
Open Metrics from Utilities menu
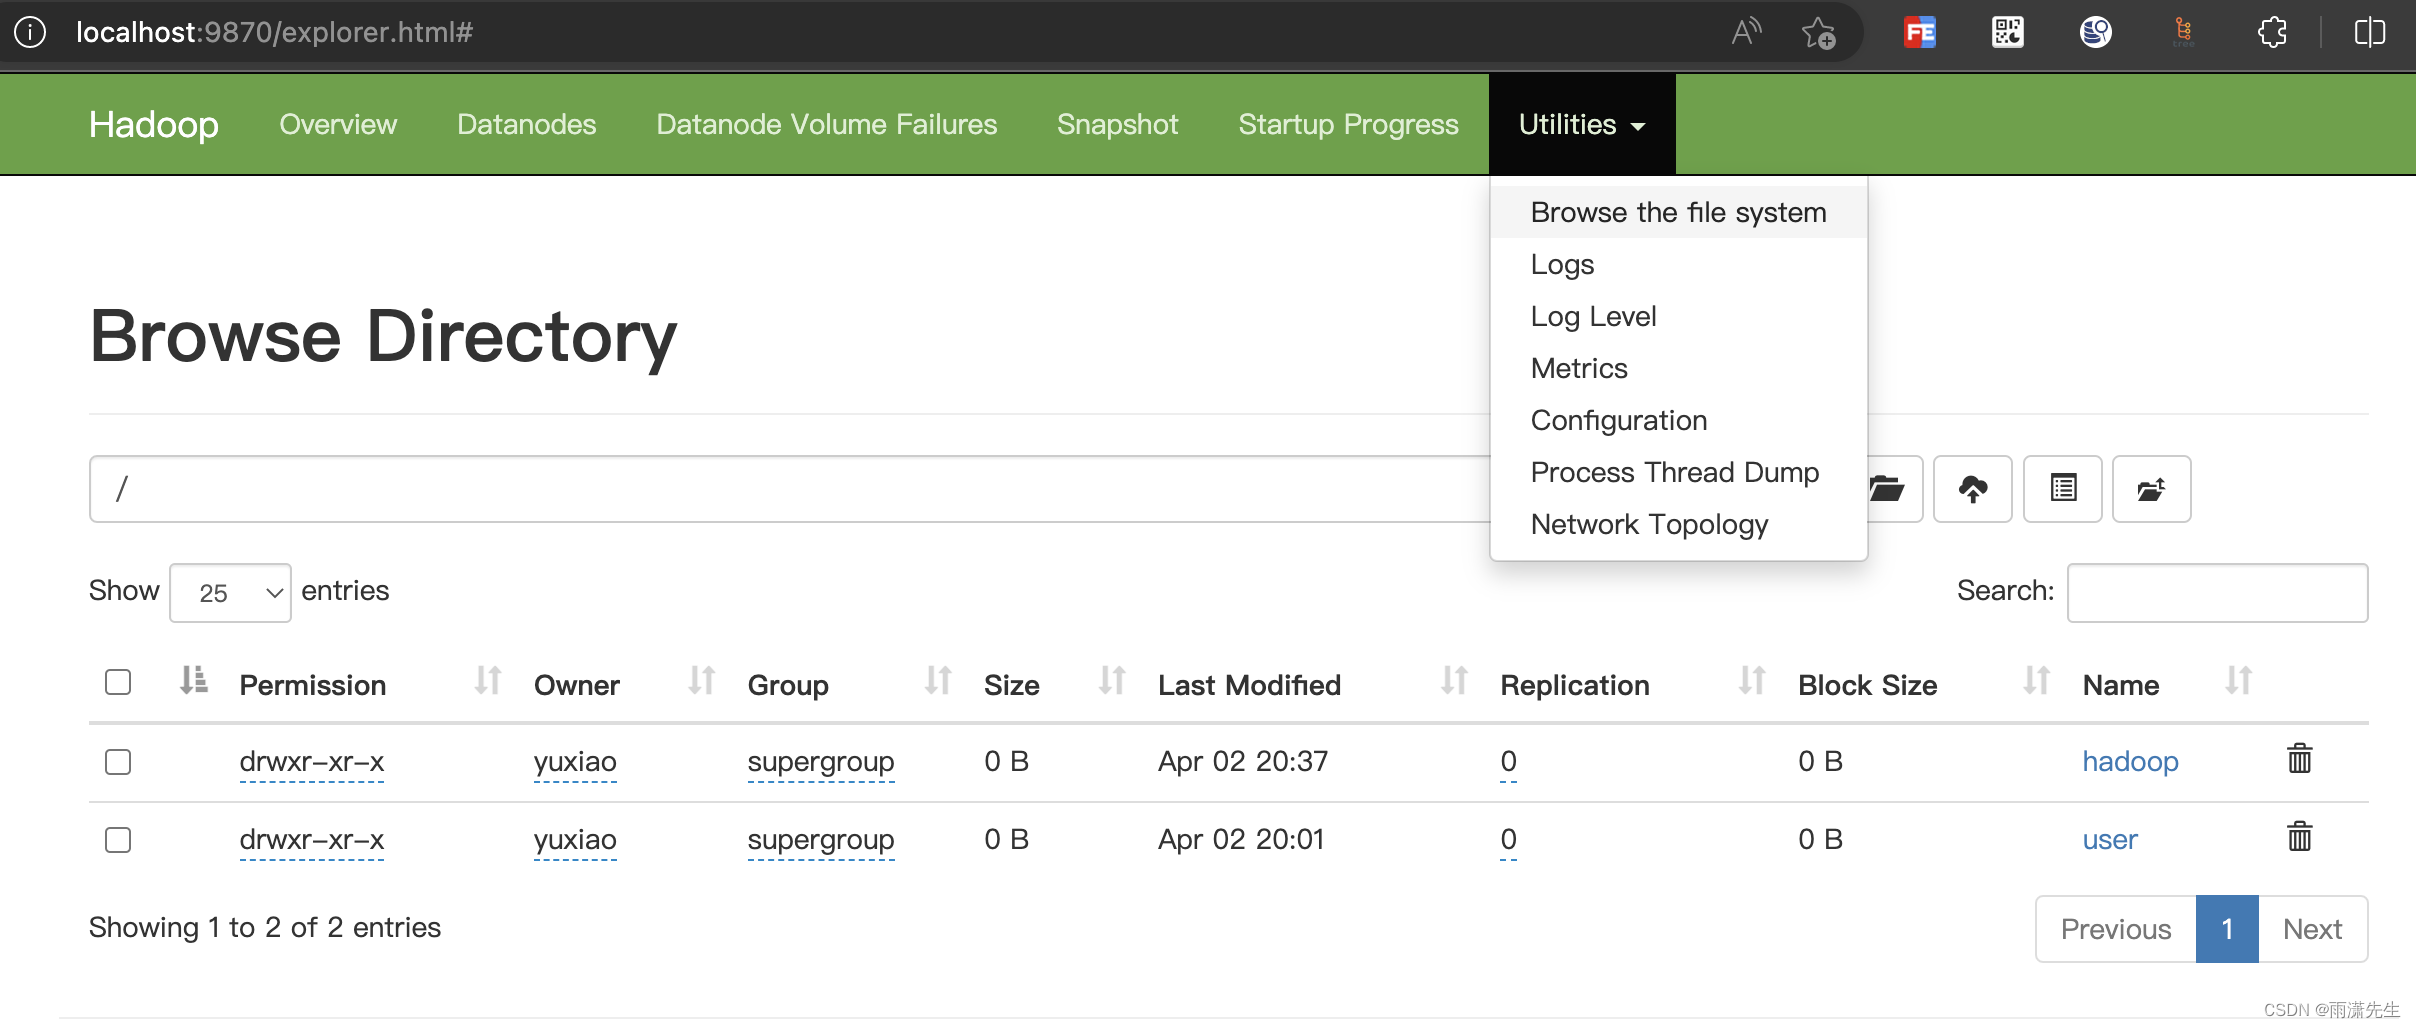1678,368
